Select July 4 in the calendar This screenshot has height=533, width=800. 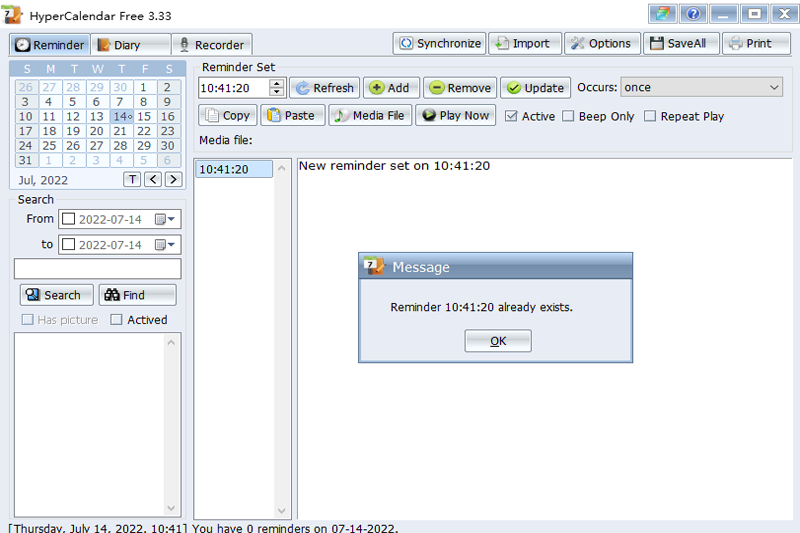pyautogui.click(x=49, y=101)
